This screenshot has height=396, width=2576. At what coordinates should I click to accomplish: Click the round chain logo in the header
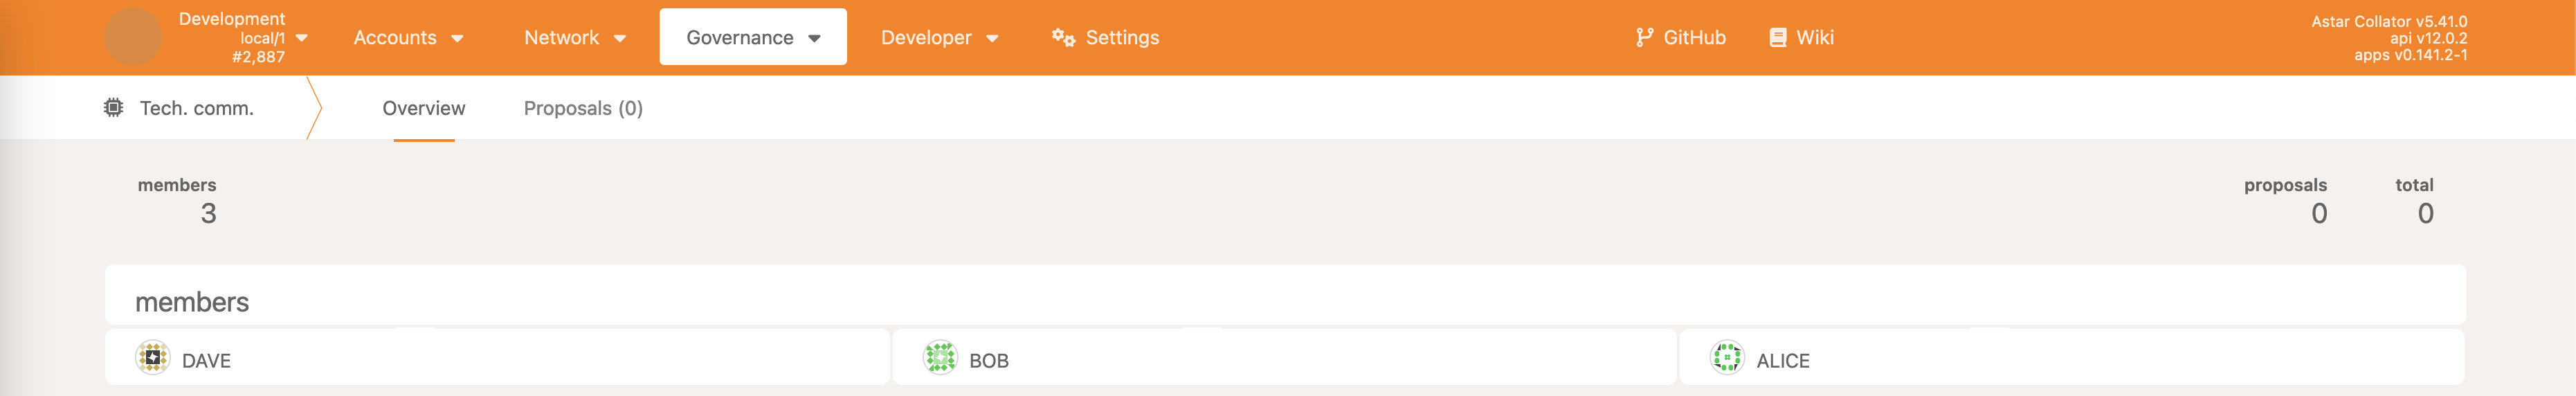(x=133, y=37)
